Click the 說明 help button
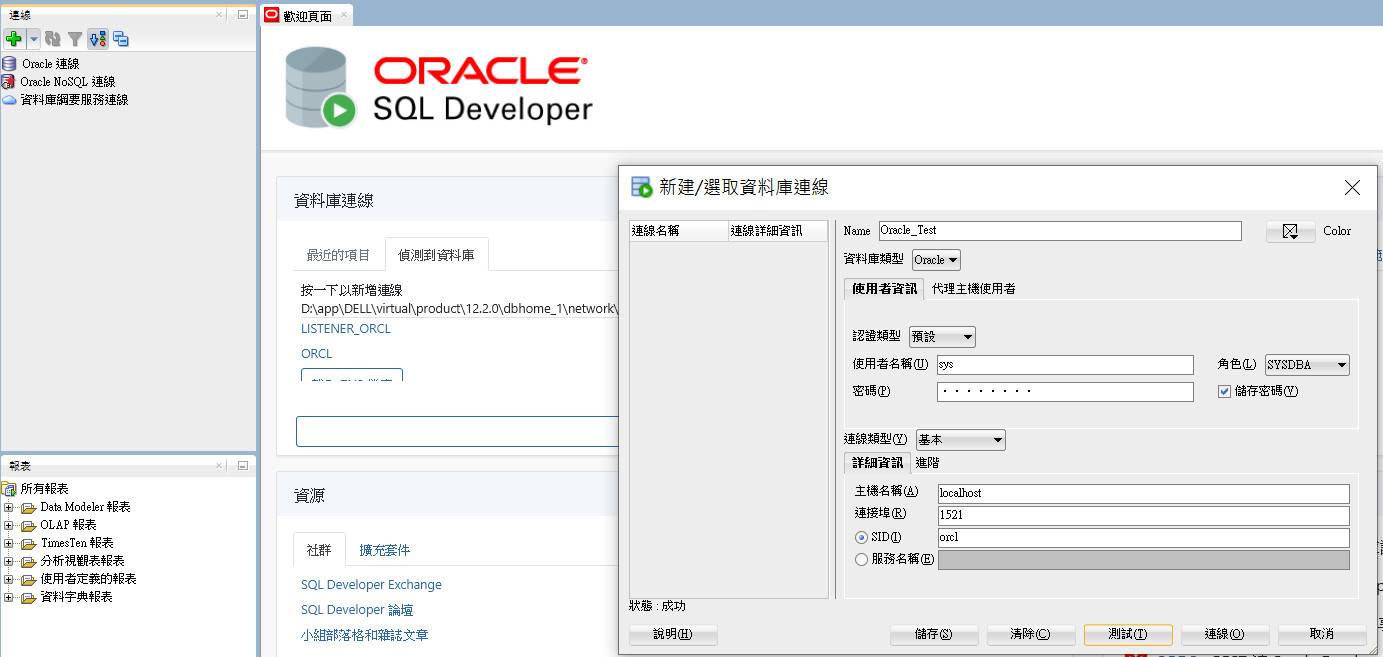The image size is (1383, 657). tap(673, 635)
